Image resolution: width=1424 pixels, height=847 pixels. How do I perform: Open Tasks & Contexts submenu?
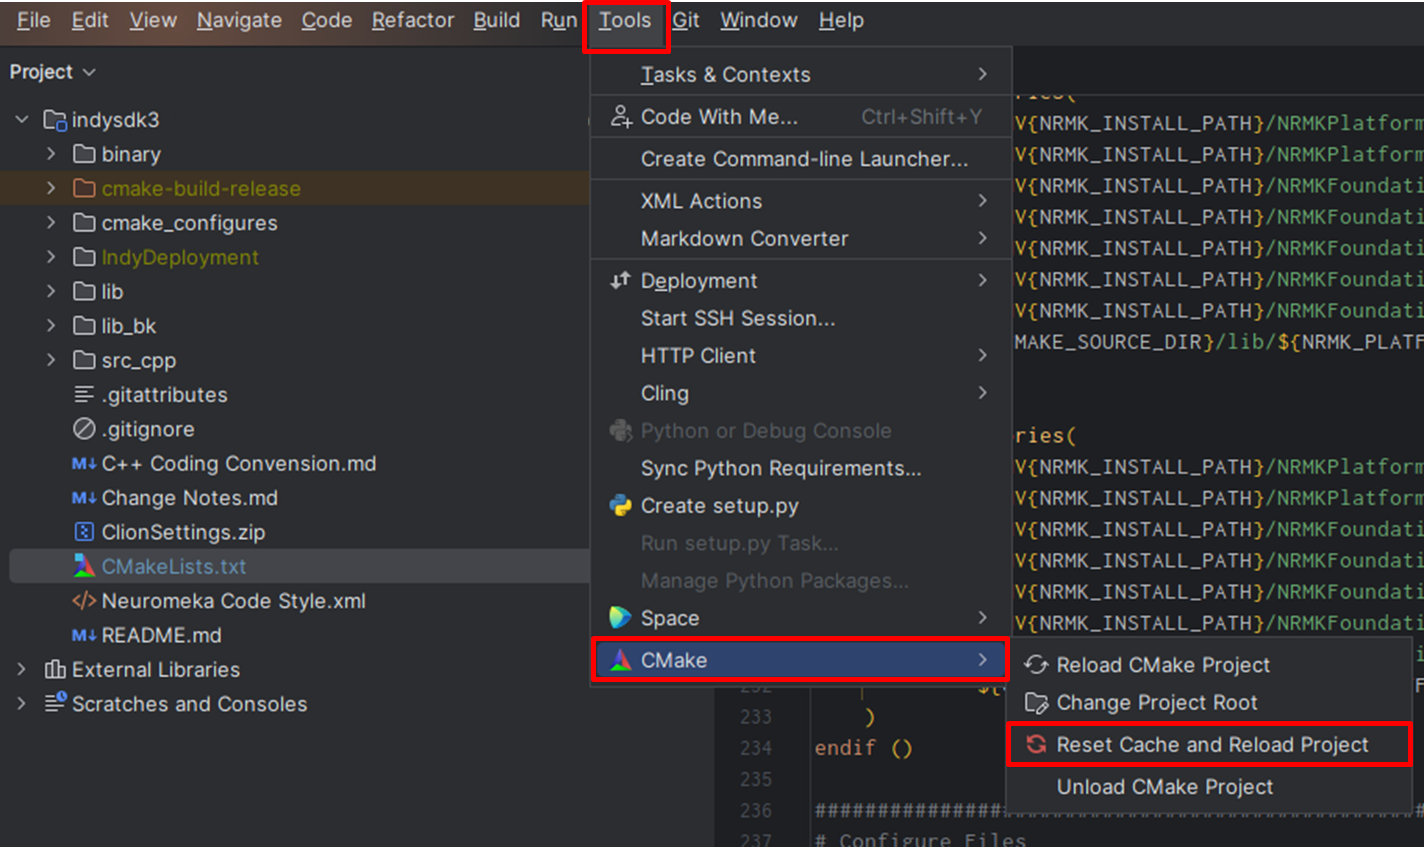(800, 75)
